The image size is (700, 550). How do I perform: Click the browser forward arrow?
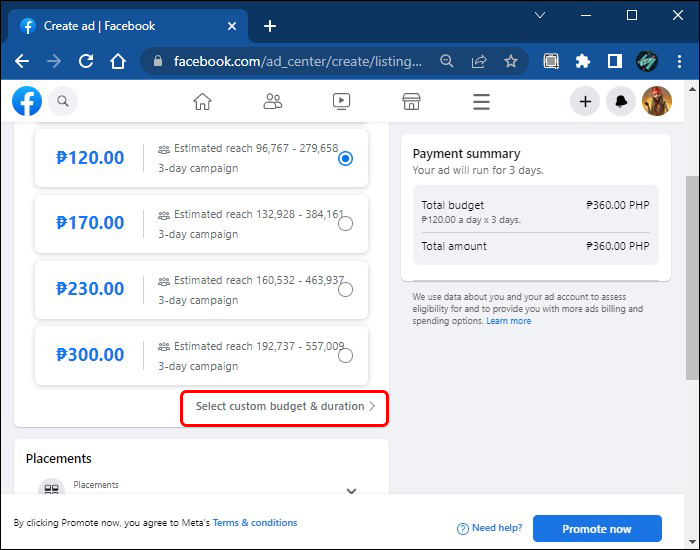point(54,61)
